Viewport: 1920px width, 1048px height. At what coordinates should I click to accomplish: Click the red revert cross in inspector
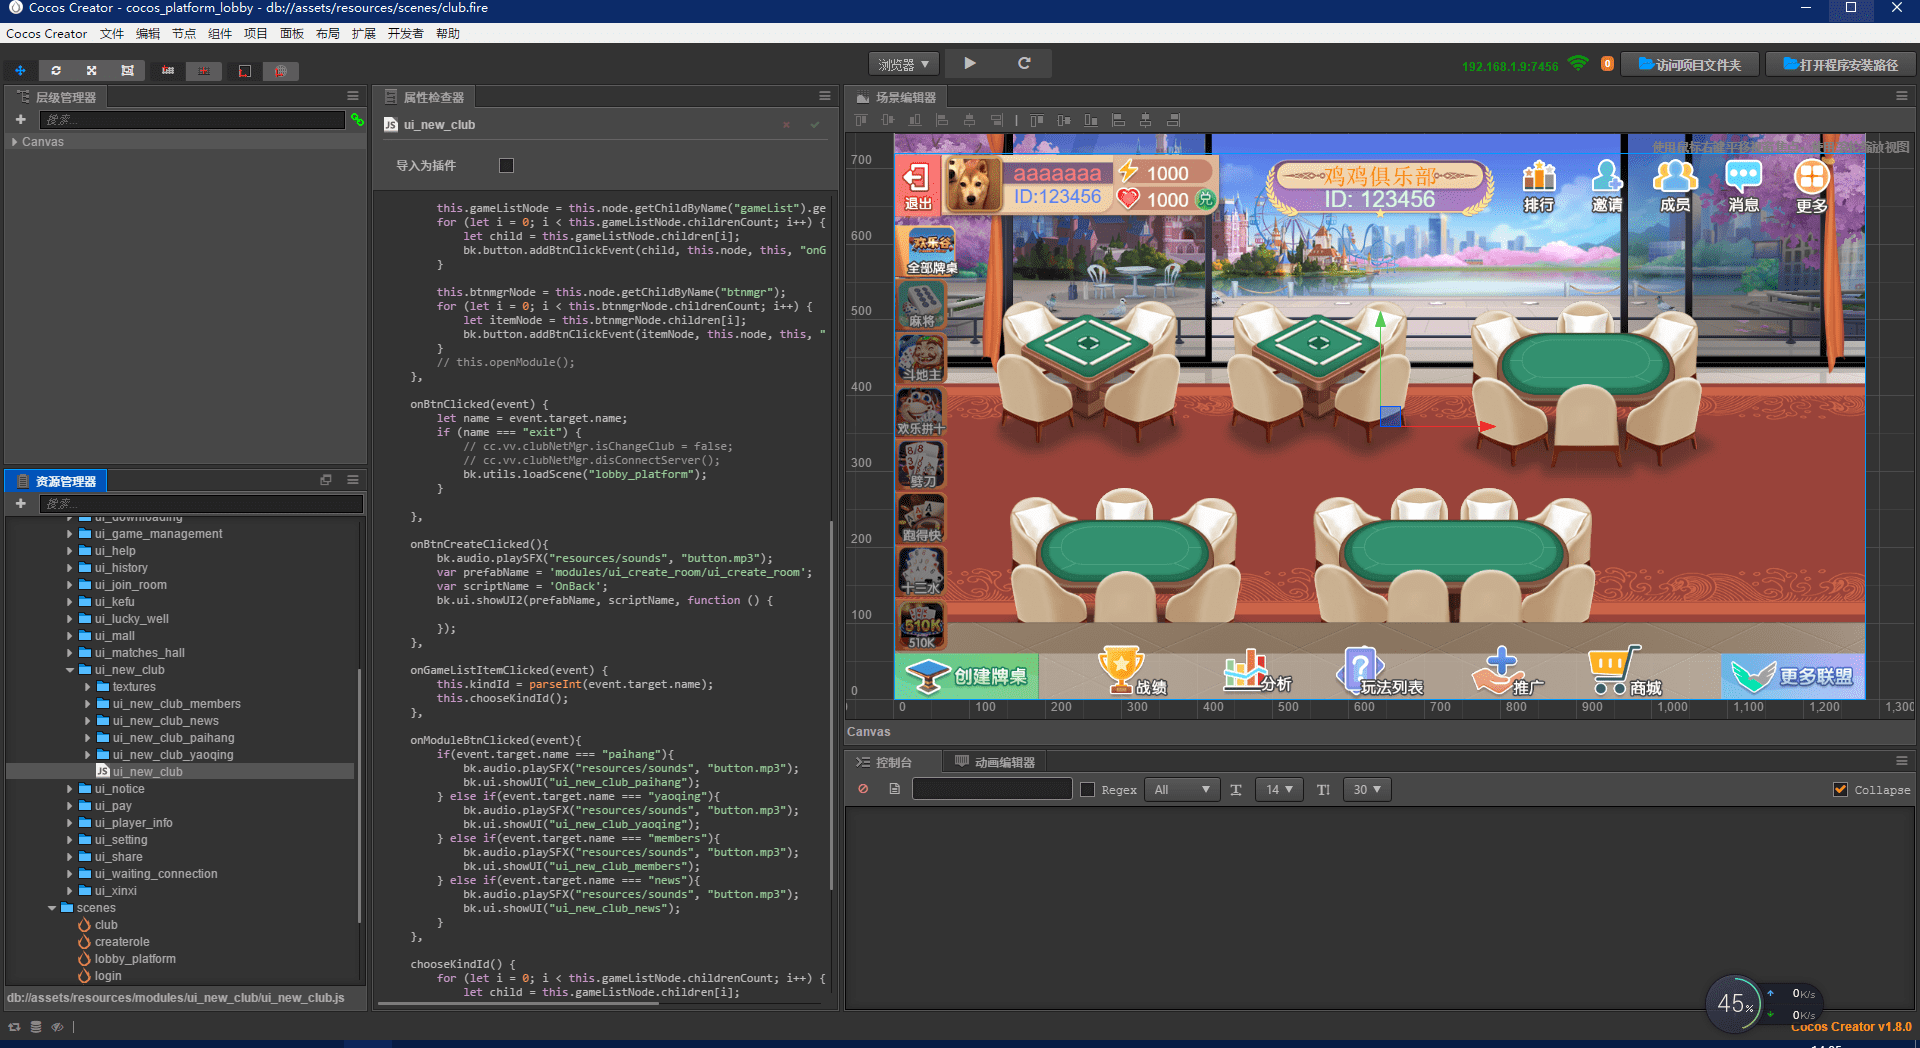787,125
